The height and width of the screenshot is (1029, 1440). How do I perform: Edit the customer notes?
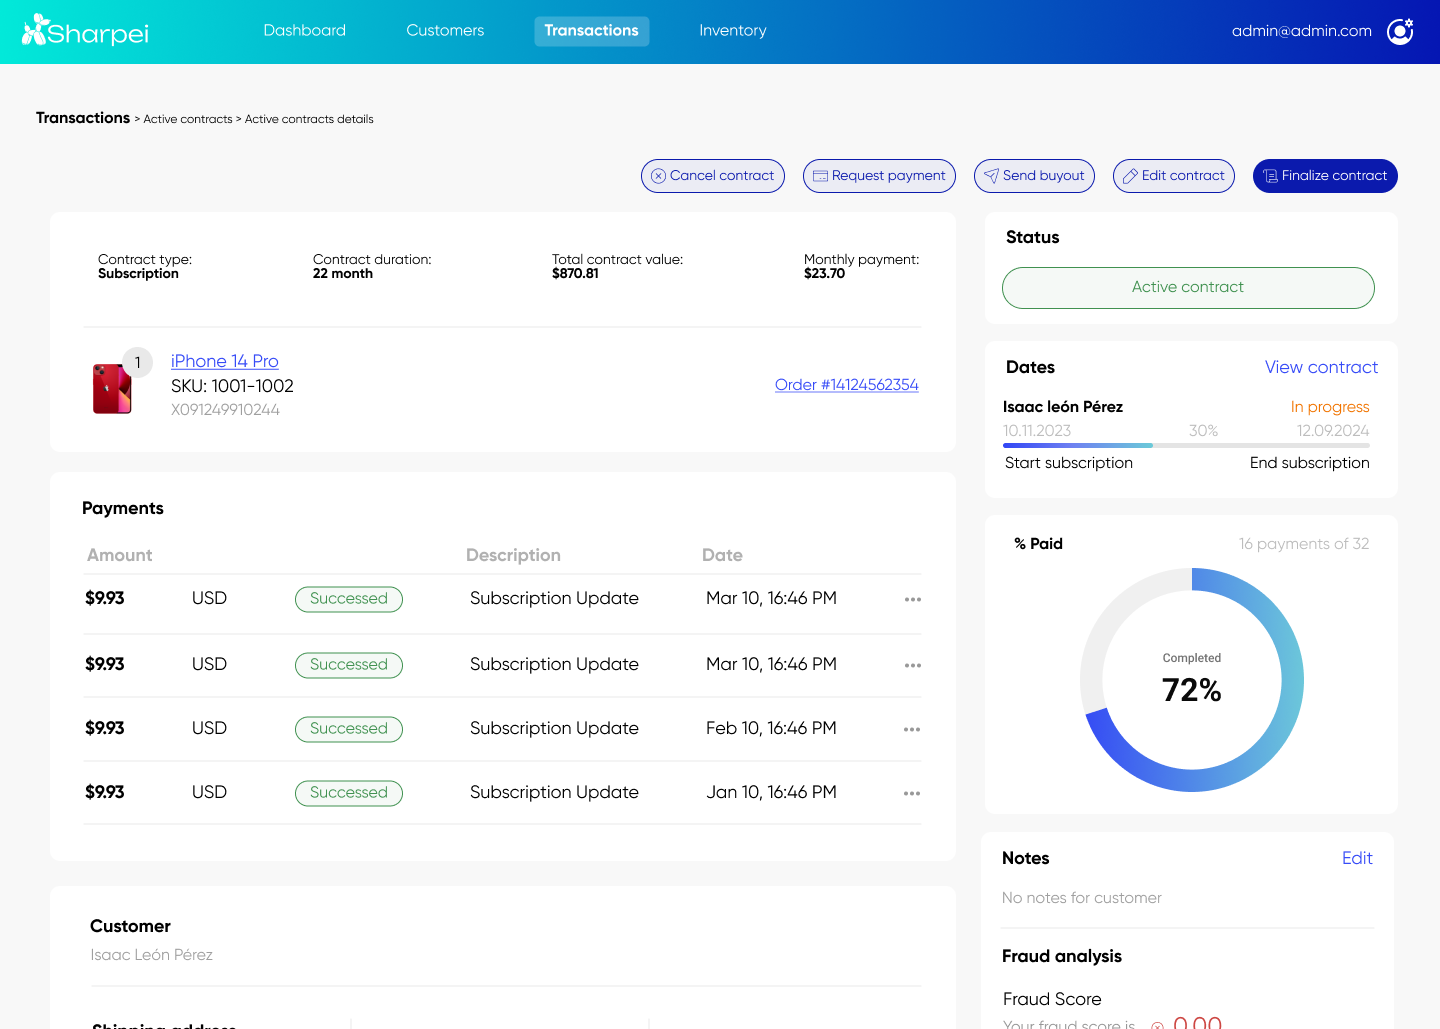click(1356, 858)
